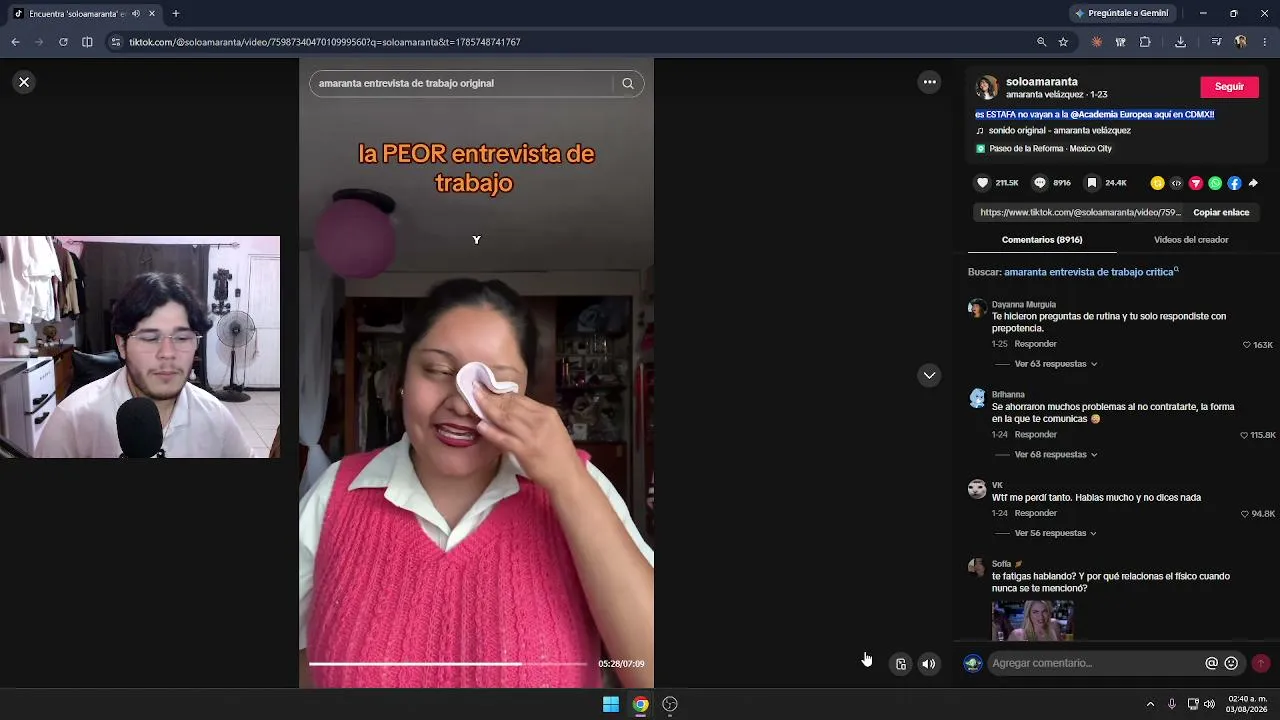This screenshot has width=1280, height=720.
Task: Open Dayanna Murguía's commenter avatar
Action: click(977, 309)
